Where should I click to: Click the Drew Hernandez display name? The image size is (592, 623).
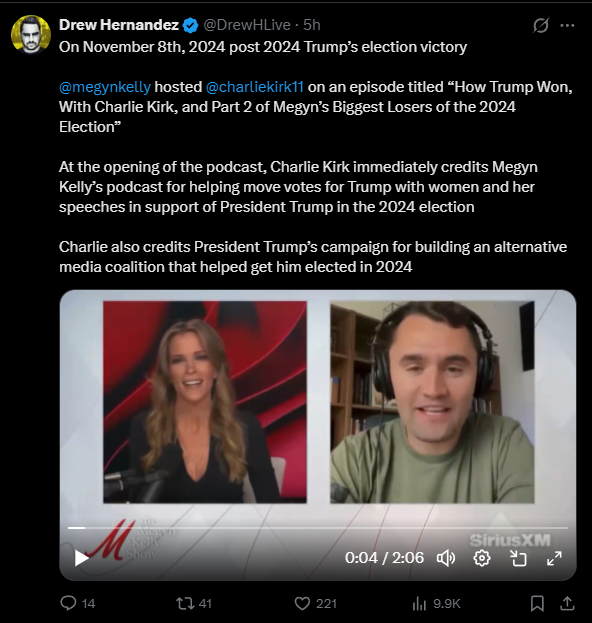click(x=119, y=25)
